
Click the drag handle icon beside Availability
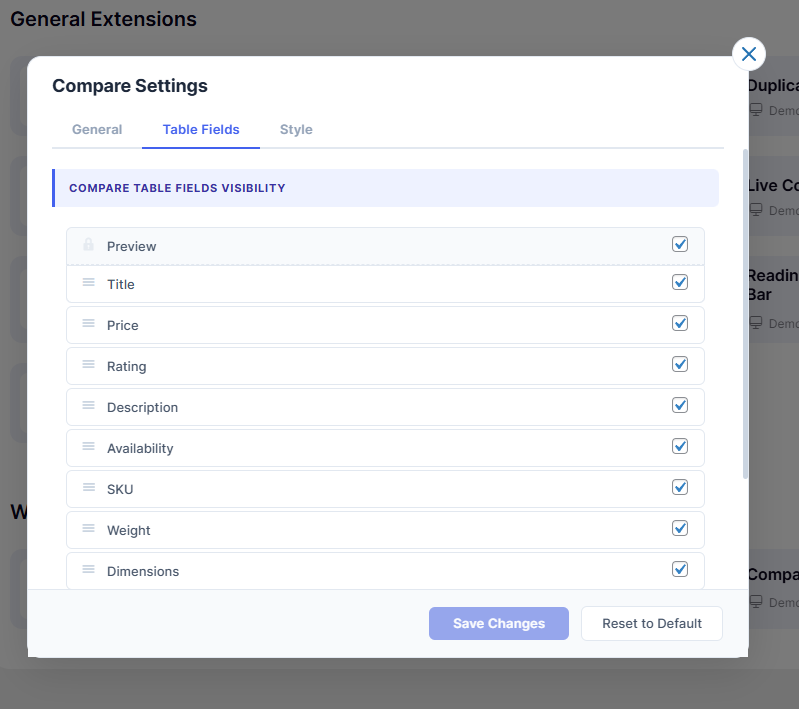(x=88, y=447)
